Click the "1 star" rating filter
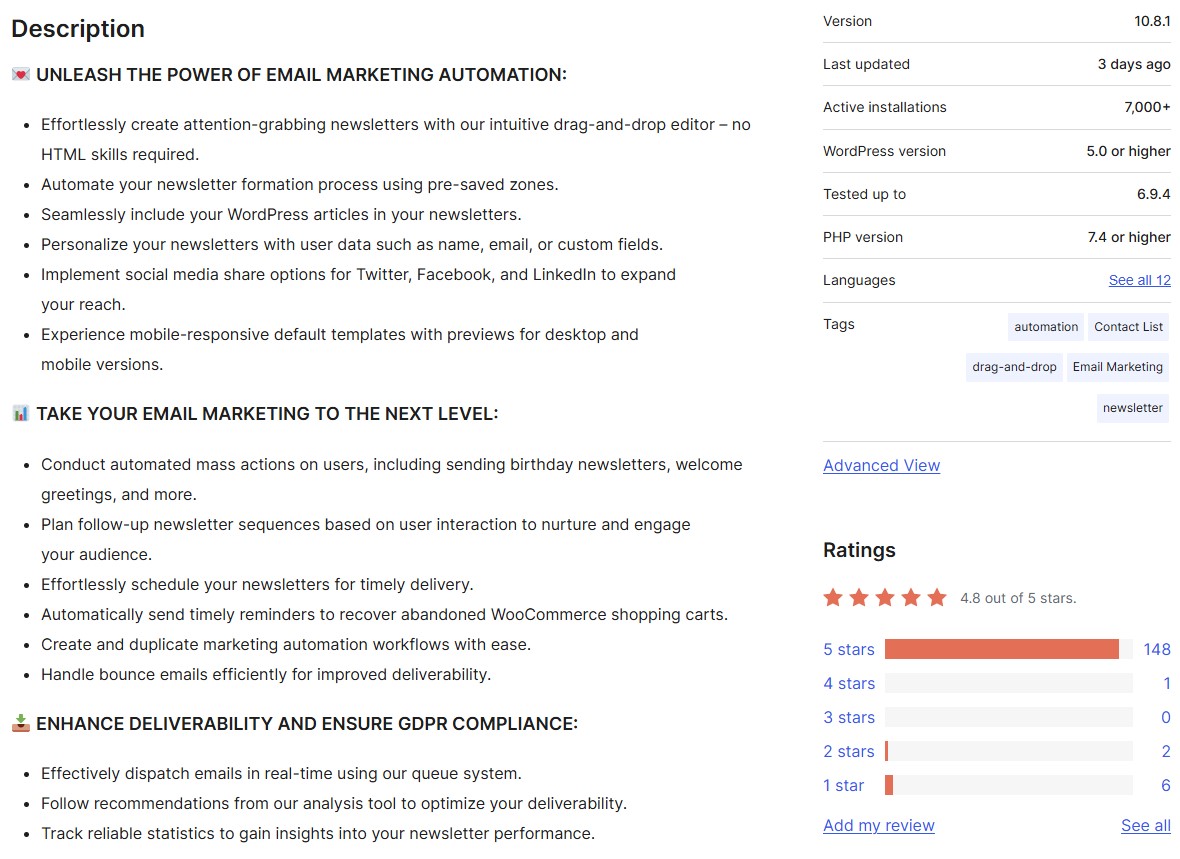The image size is (1180, 859). tap(845, 785)
